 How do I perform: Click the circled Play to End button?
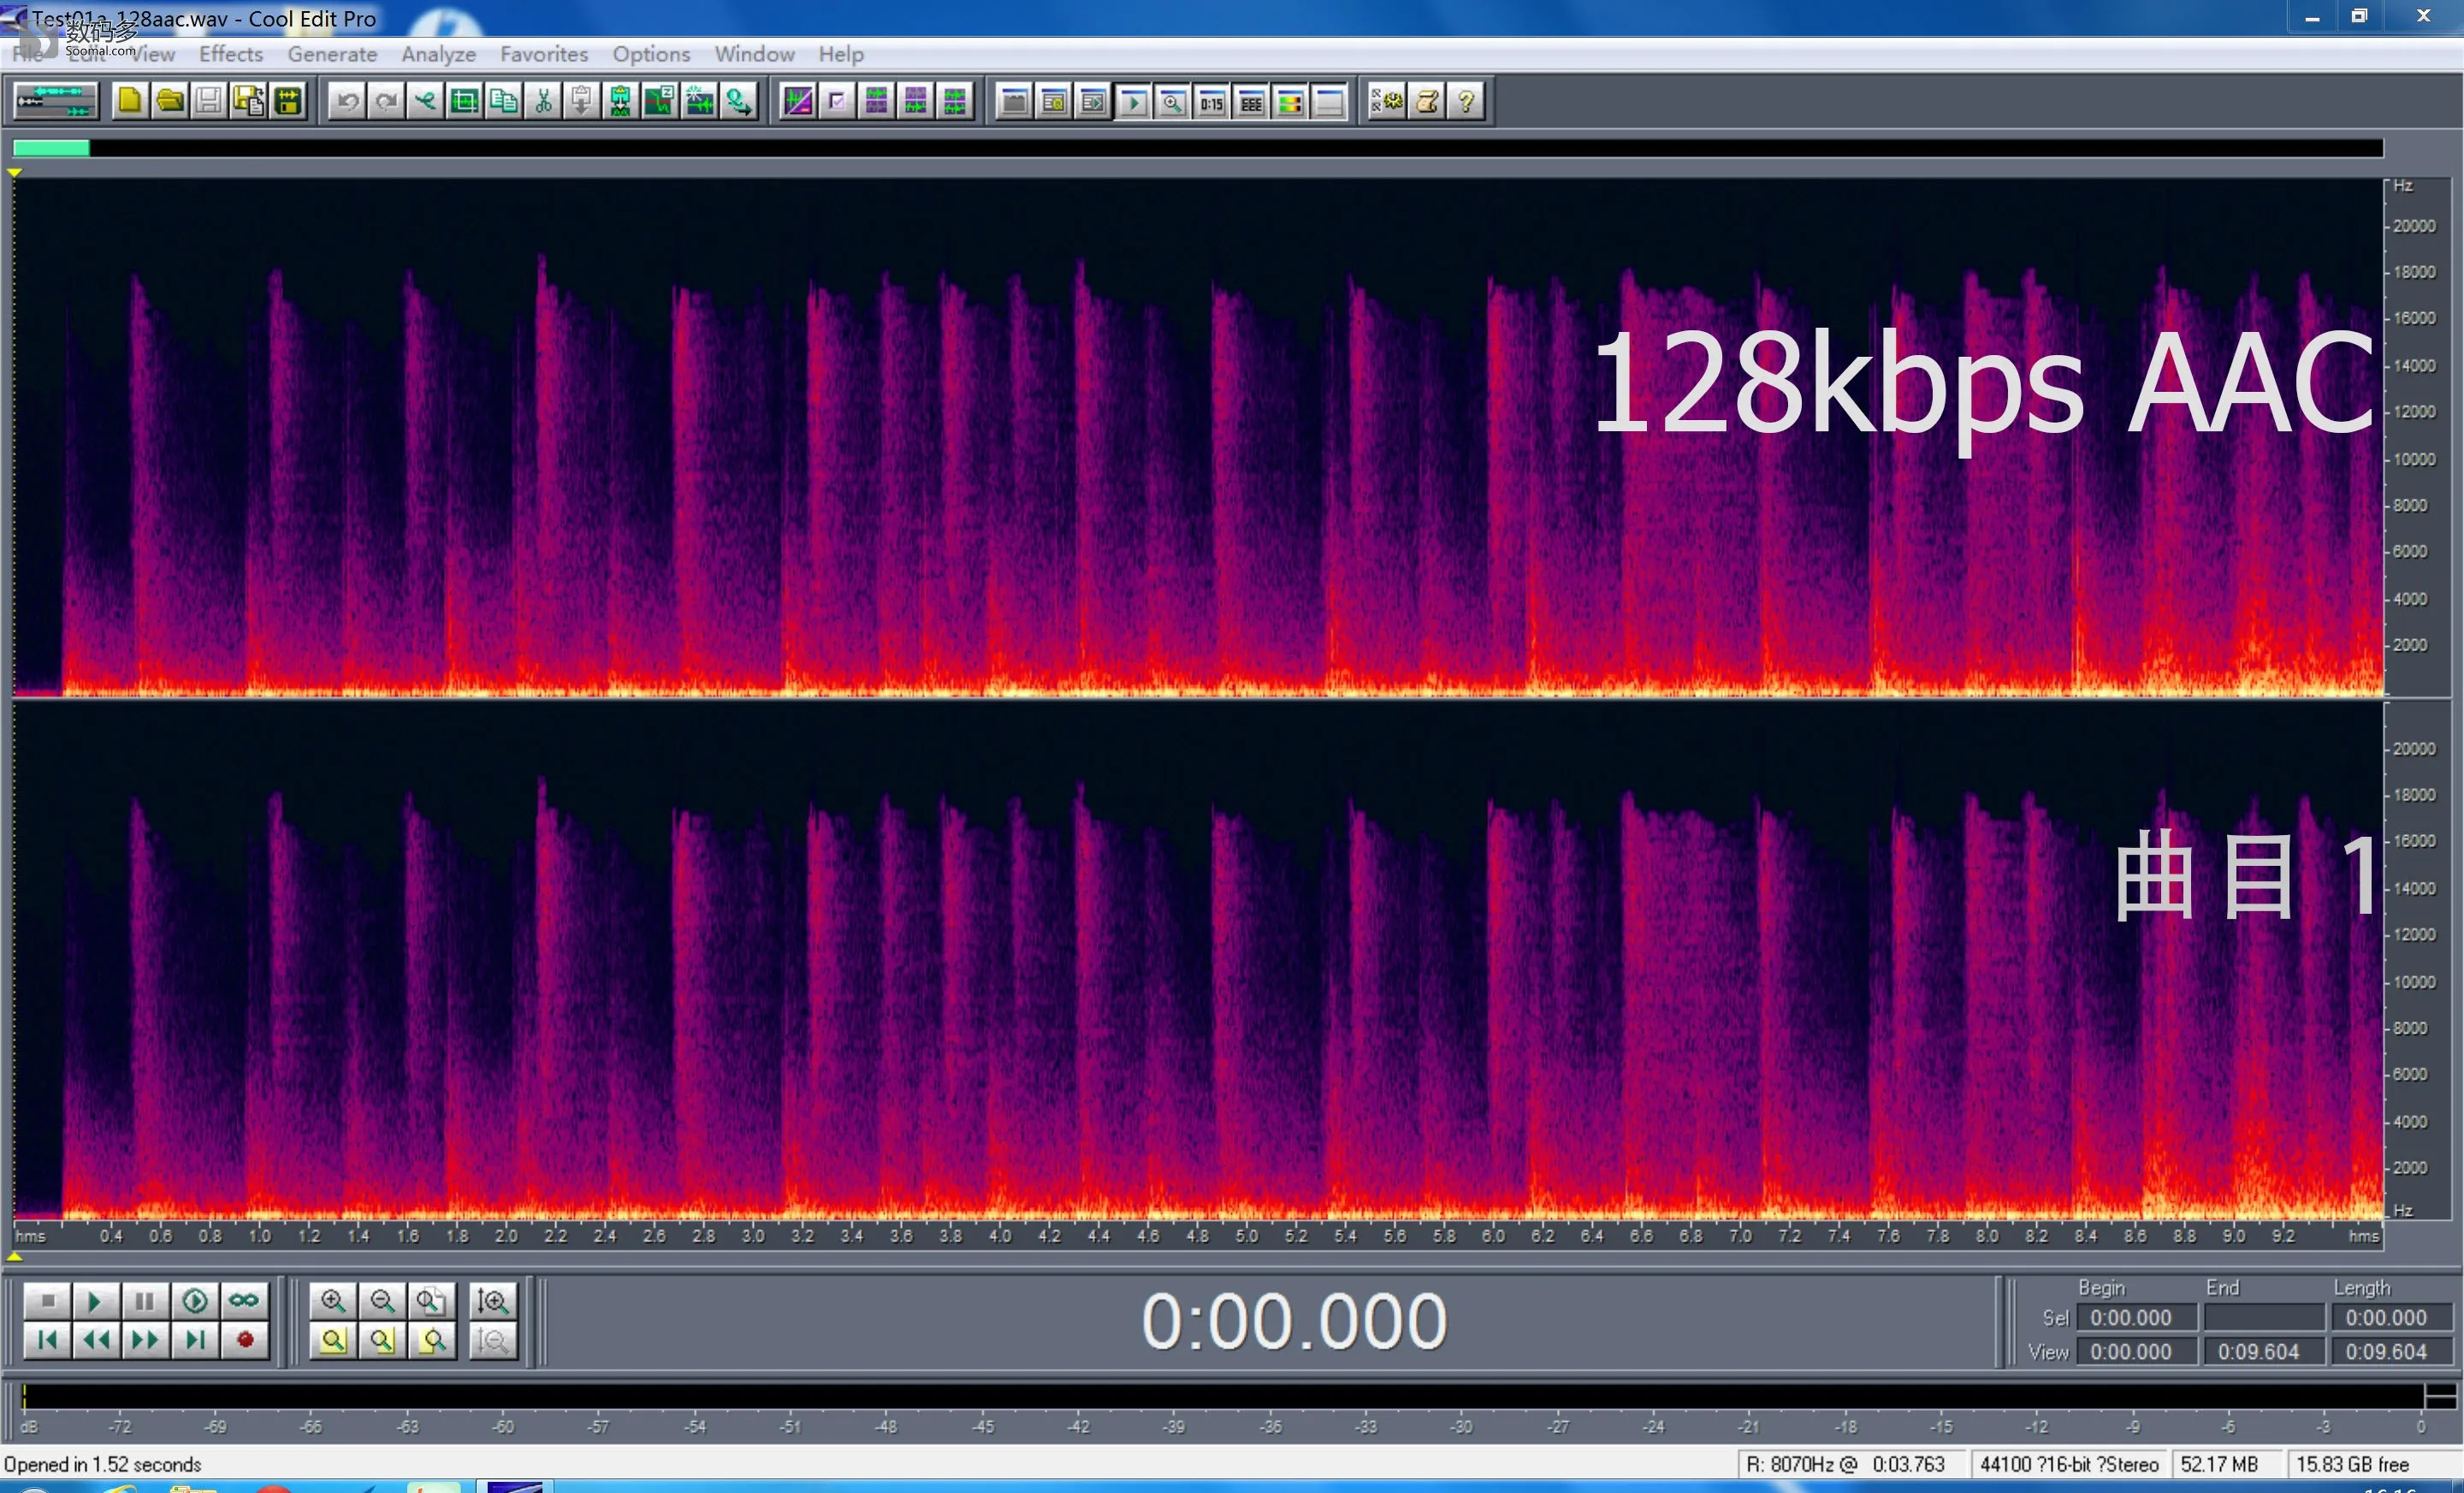click(x=195, y=1300)
